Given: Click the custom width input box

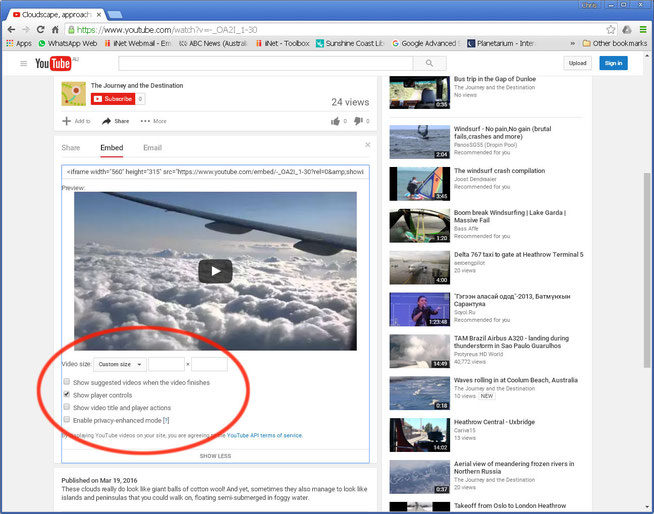Looking at the screenshot, I should point(166,364).
